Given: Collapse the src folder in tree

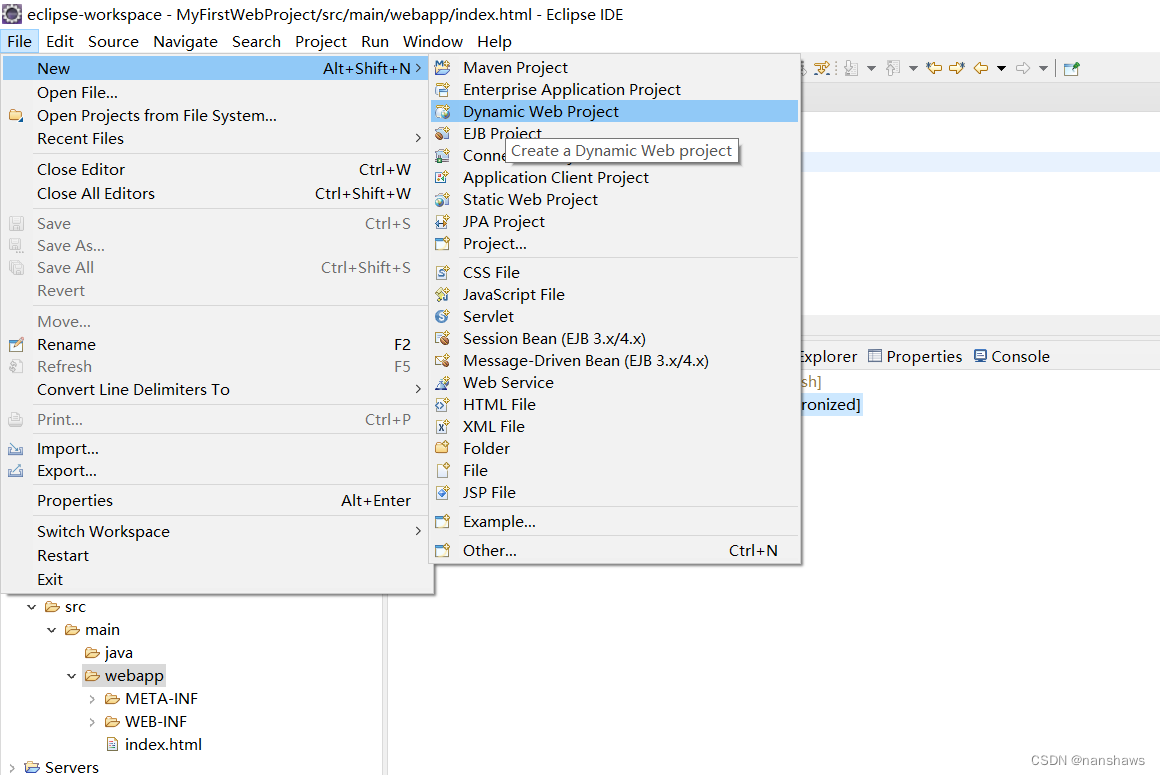Looking at the screenshot, I should click(x=31, y=607).
